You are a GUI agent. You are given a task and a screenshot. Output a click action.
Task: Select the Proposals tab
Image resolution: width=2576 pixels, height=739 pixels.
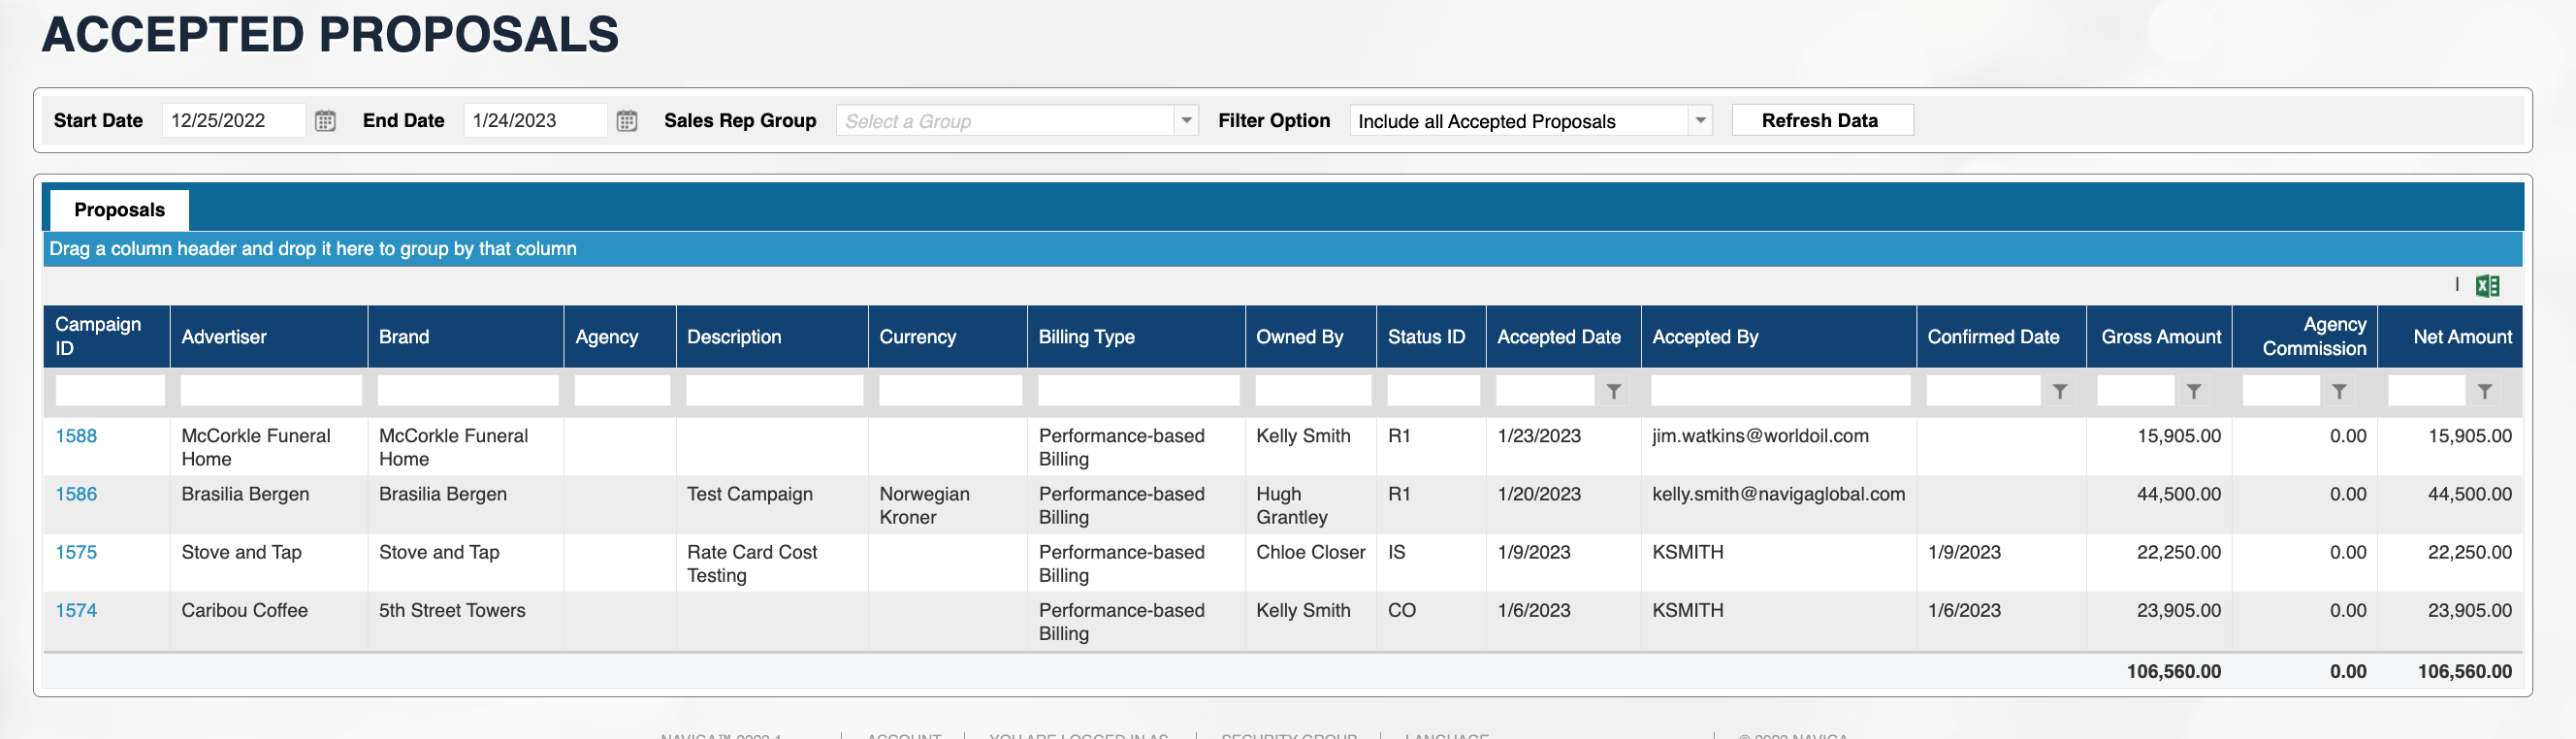point(119,210)
